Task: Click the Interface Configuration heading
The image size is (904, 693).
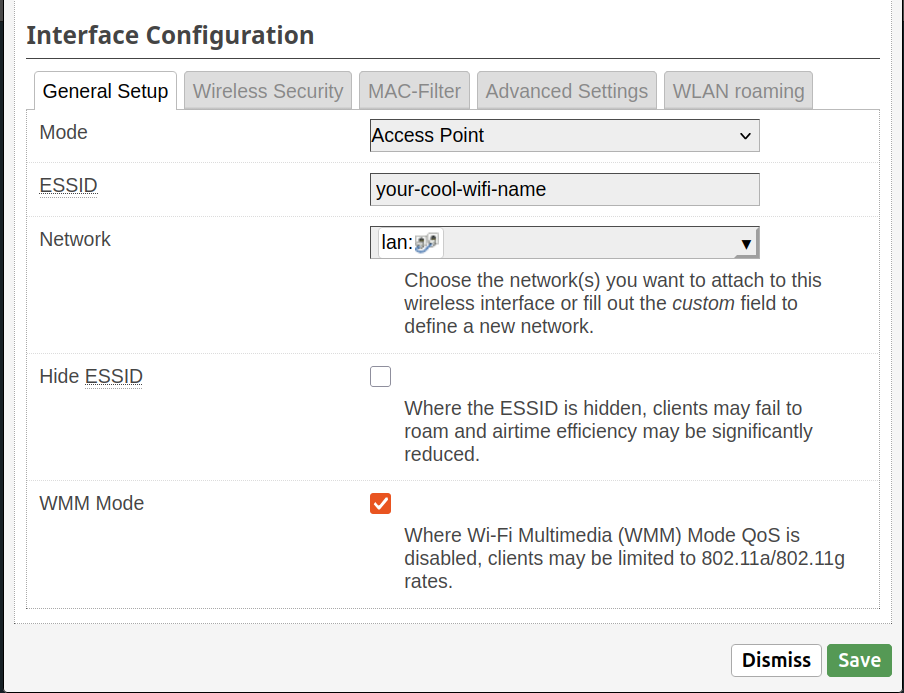Action: 170,35
